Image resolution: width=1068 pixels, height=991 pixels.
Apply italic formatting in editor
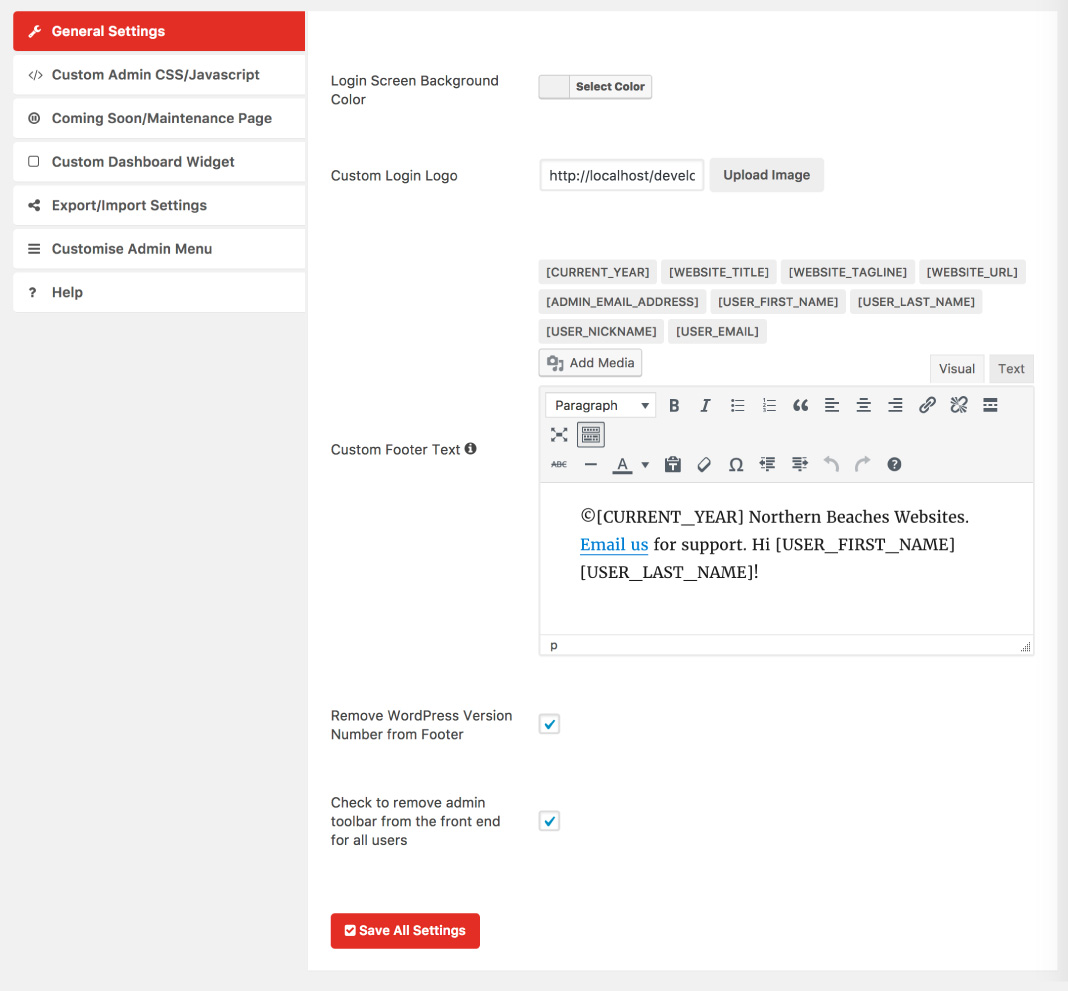click(705, 405)
